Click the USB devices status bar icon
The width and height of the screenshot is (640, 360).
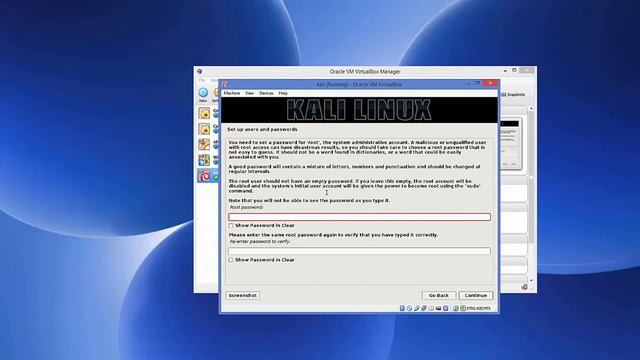coord(417,308)
